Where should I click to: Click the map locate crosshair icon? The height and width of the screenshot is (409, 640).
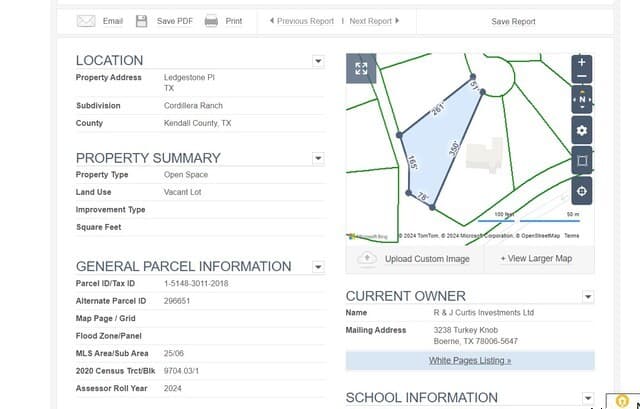point(582,191)
